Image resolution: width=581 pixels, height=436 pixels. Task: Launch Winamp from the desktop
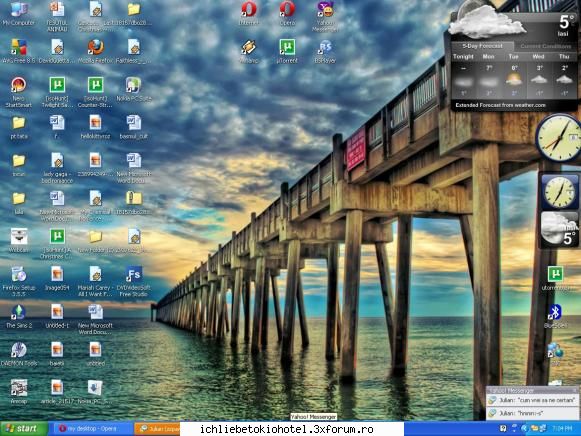click(249, 52)
